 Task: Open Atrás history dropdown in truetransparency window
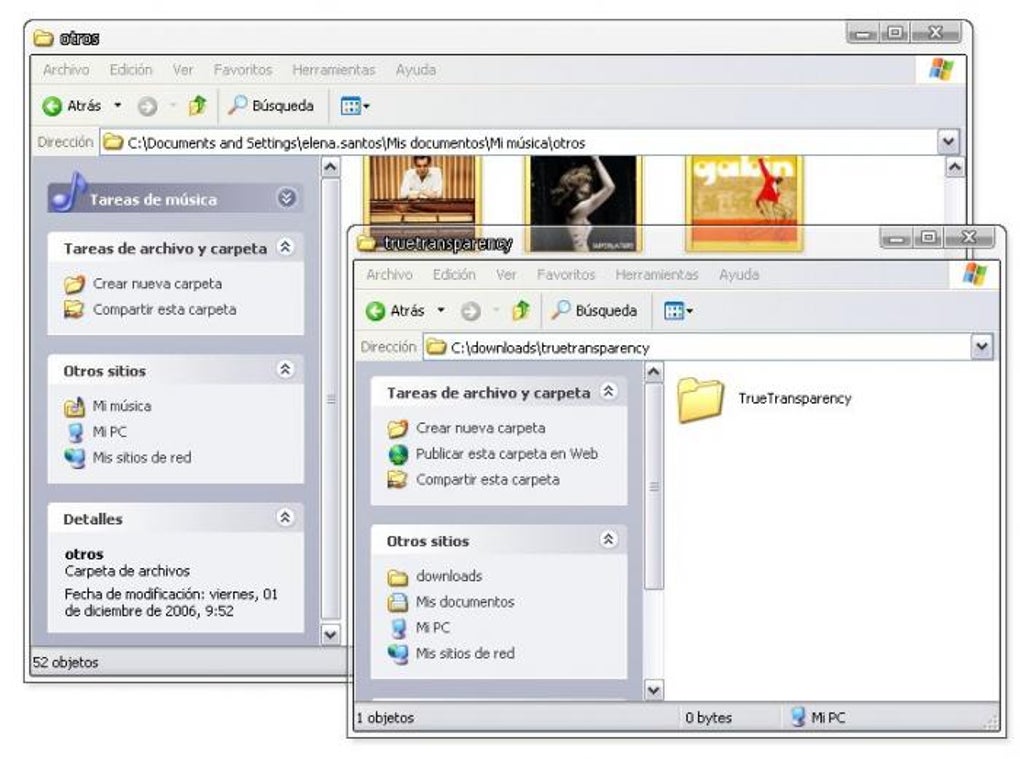tap(441, 310)
